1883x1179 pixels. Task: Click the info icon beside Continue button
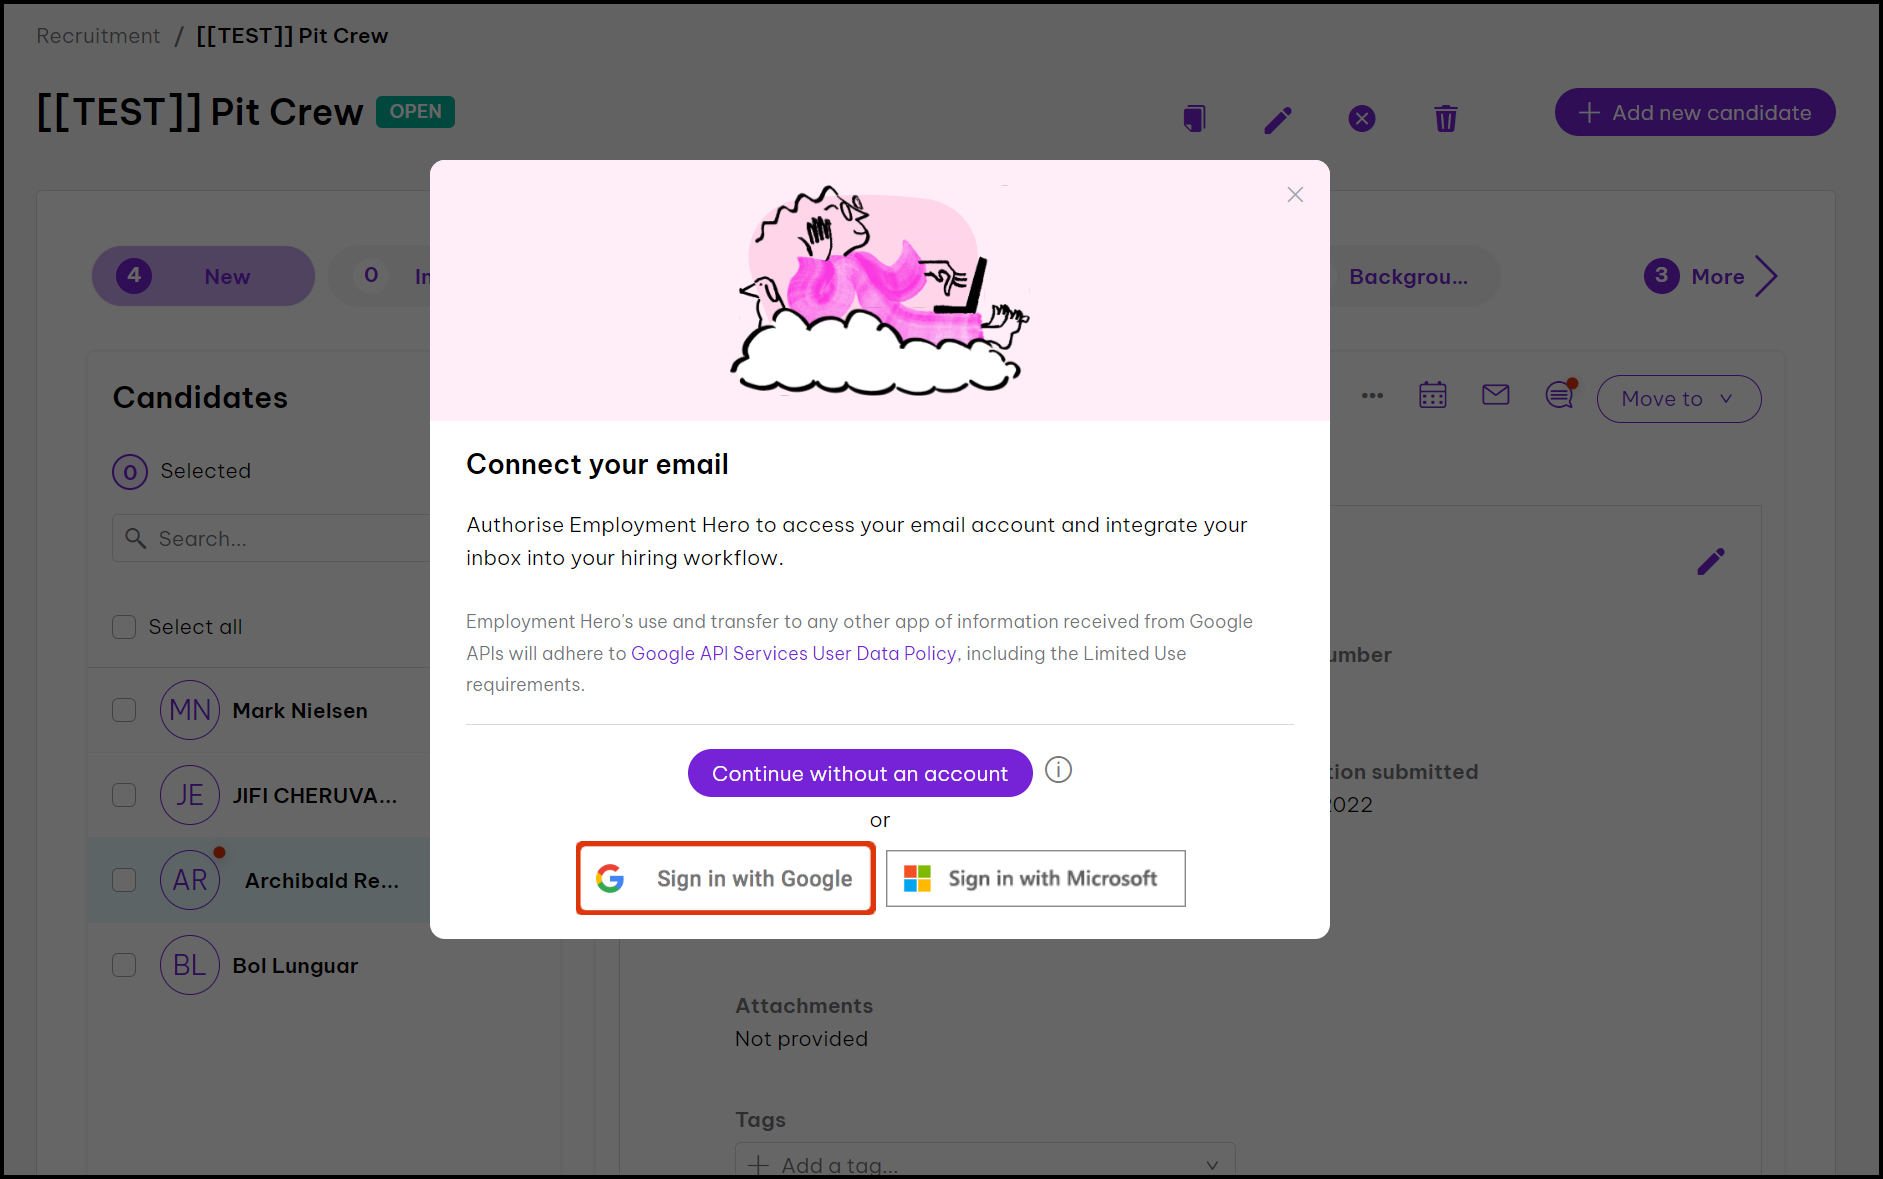point(1058,770)
